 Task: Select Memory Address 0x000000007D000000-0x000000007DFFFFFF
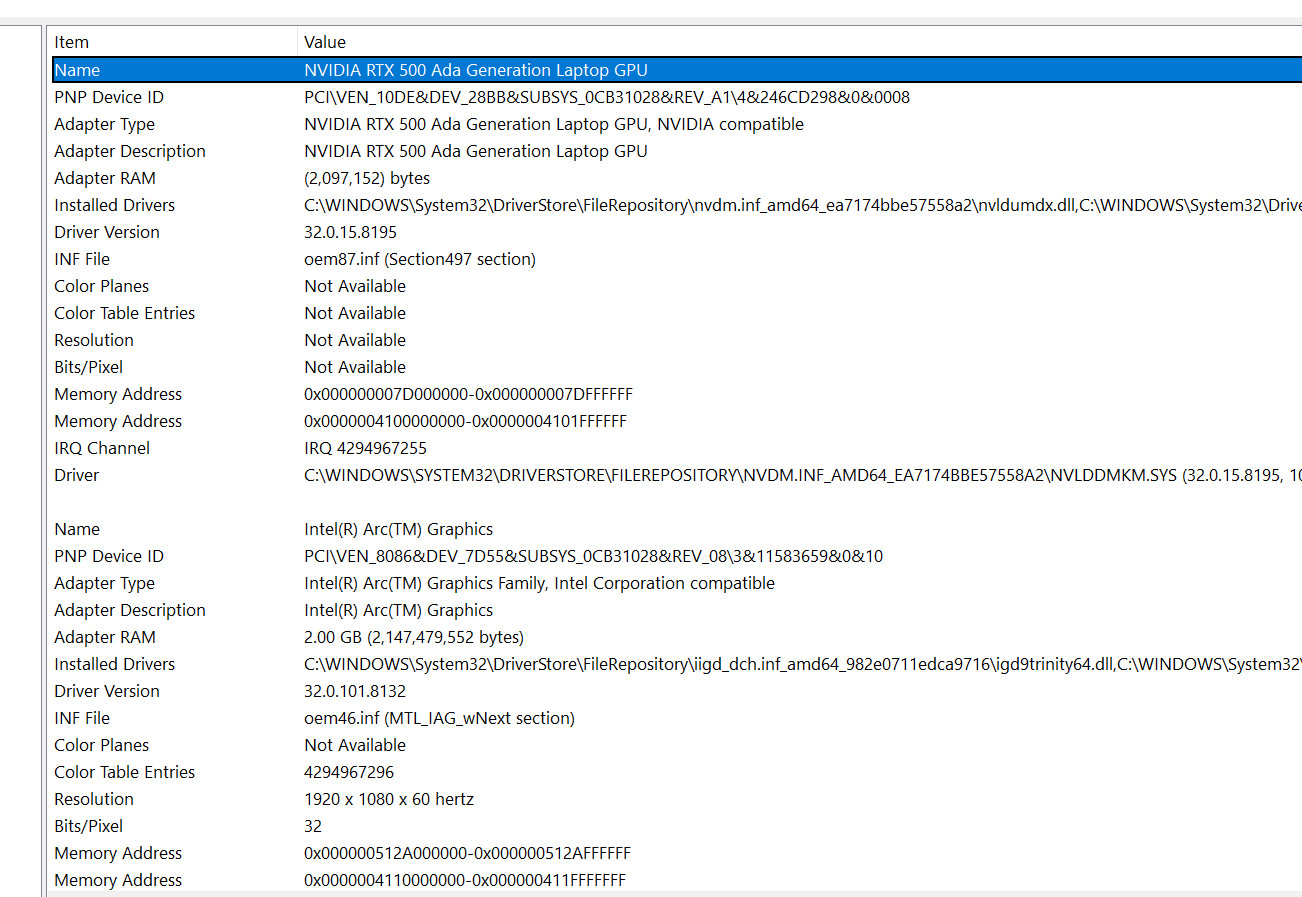point(468,394)
